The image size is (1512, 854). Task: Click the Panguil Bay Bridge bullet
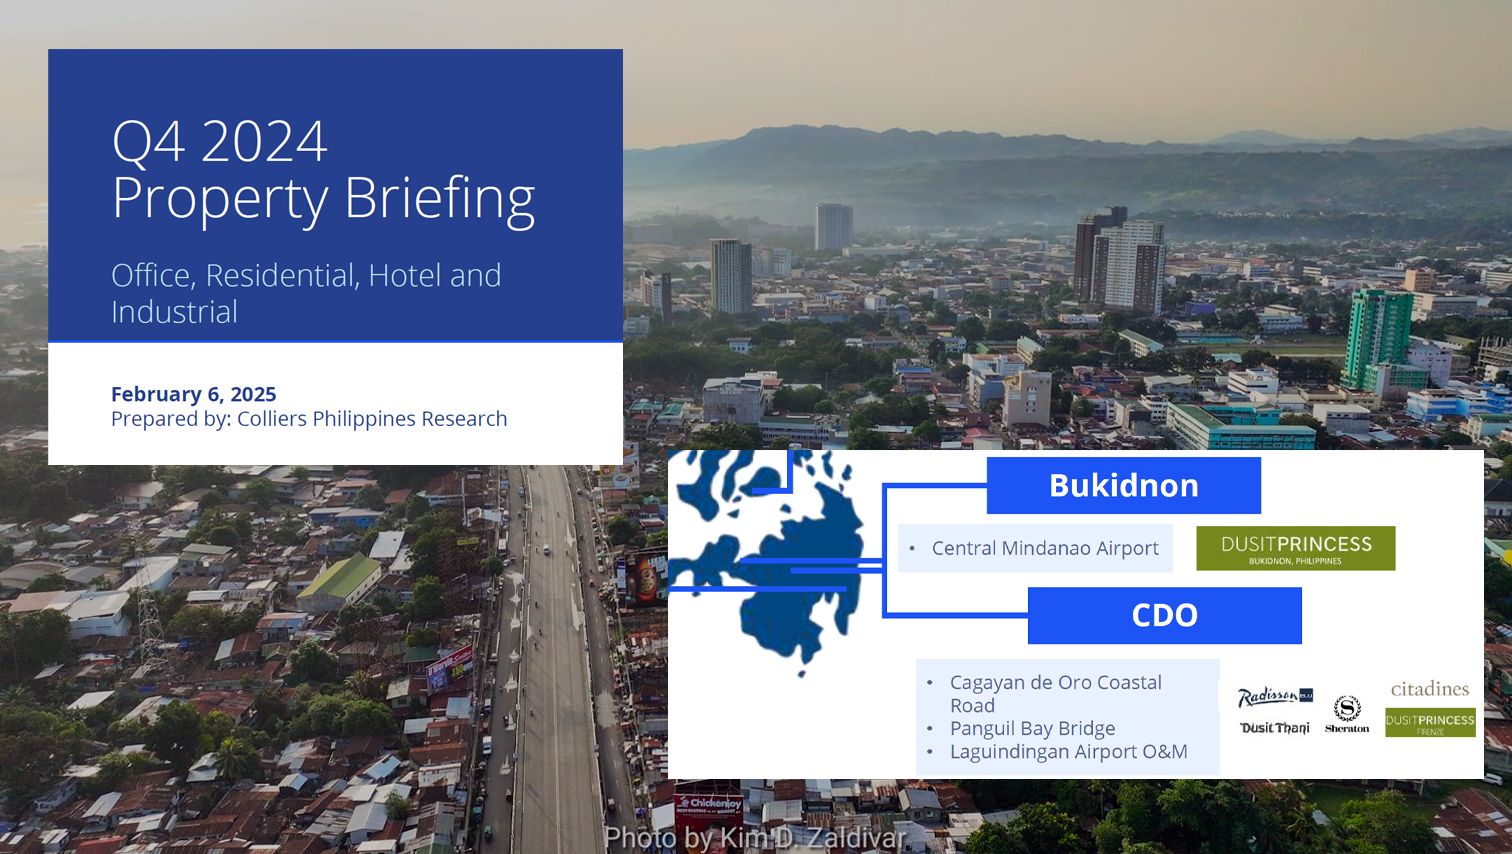[x=1032, y=728]
